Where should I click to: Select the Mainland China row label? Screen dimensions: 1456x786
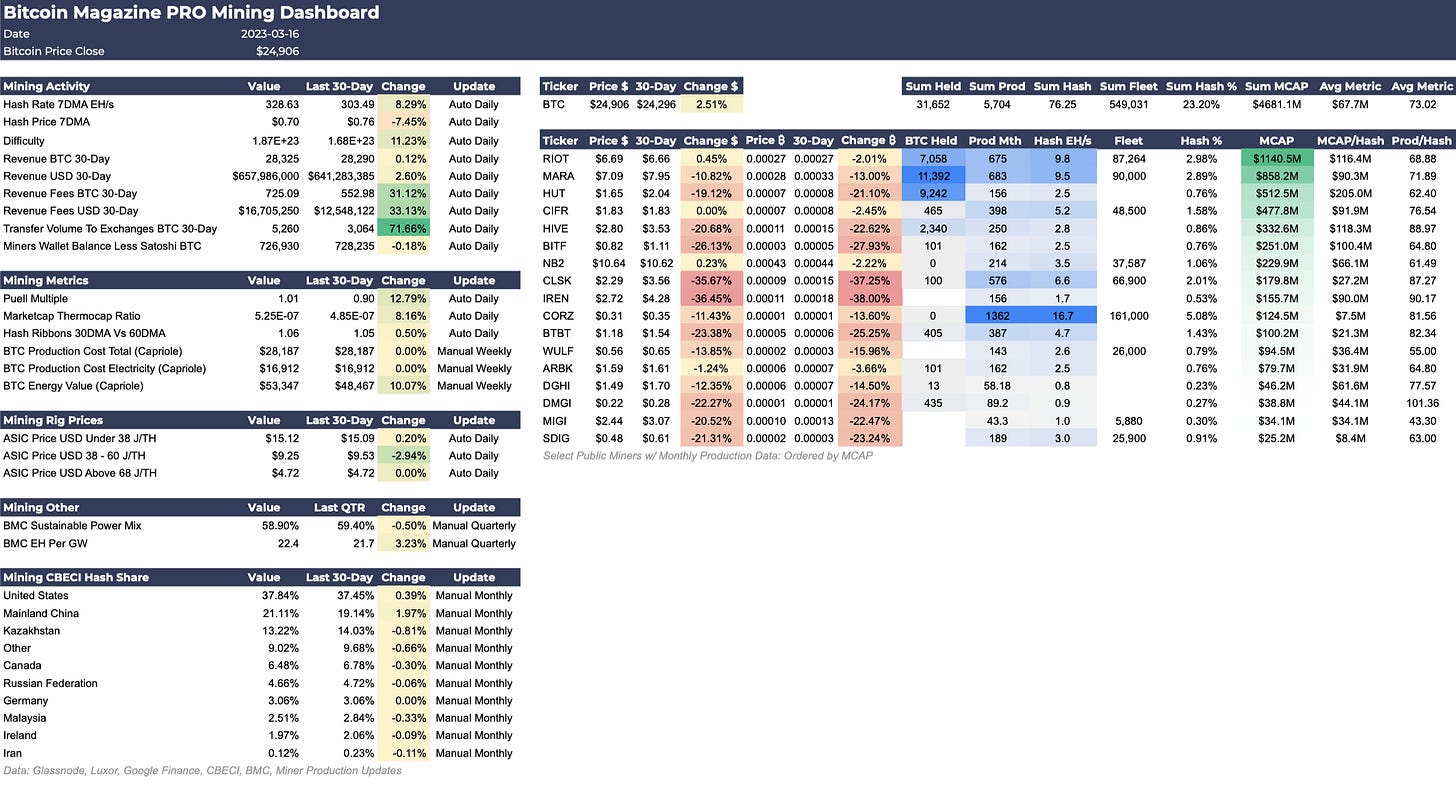tap(41, 613)
